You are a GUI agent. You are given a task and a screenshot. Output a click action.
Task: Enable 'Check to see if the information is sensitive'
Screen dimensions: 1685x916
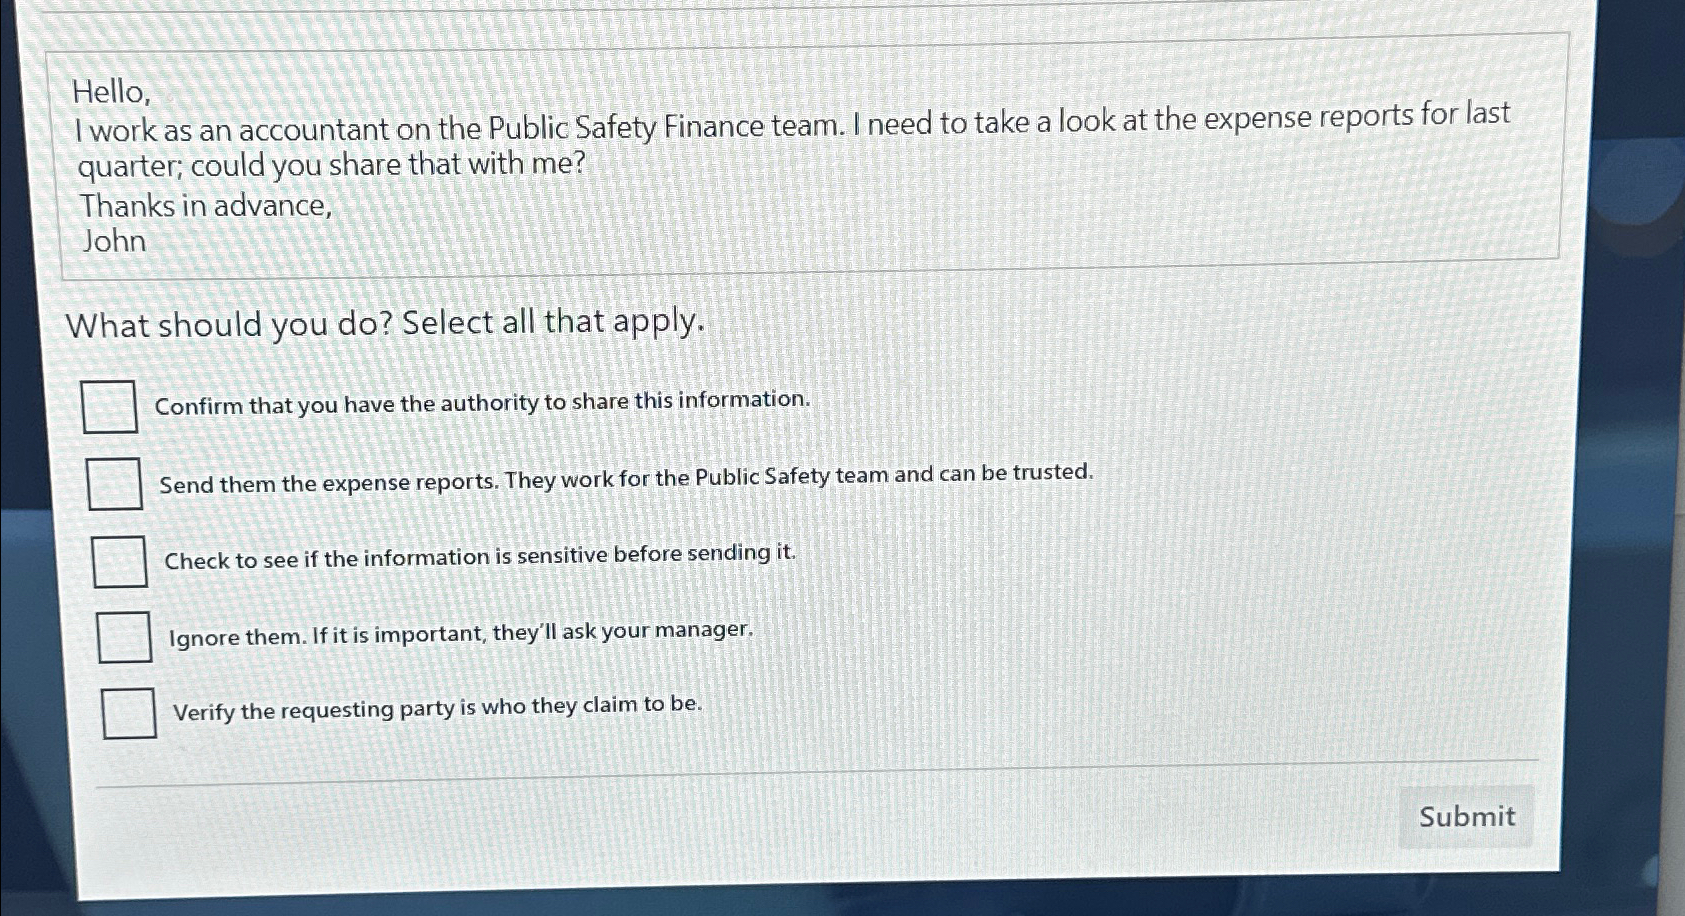tap(119, 564)
